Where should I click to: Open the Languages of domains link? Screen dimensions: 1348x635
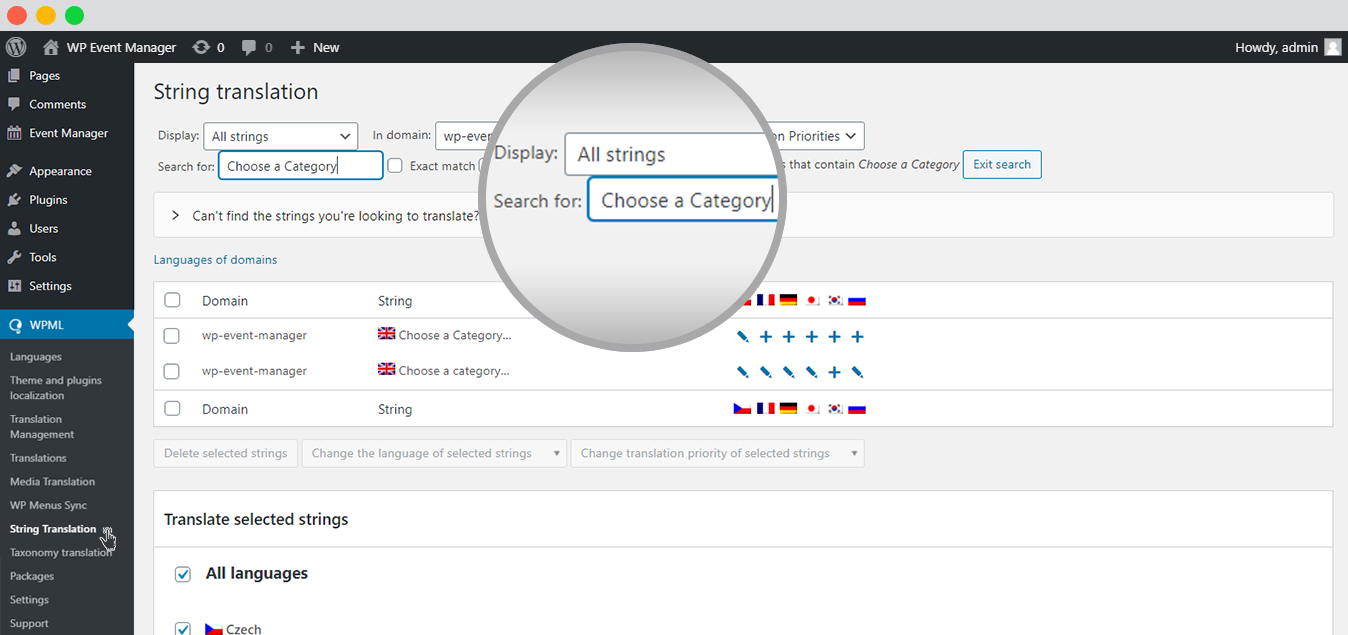tap(215, 260)
